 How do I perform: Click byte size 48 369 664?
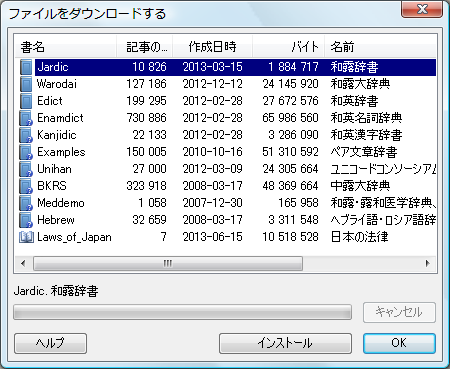(291, 186)
